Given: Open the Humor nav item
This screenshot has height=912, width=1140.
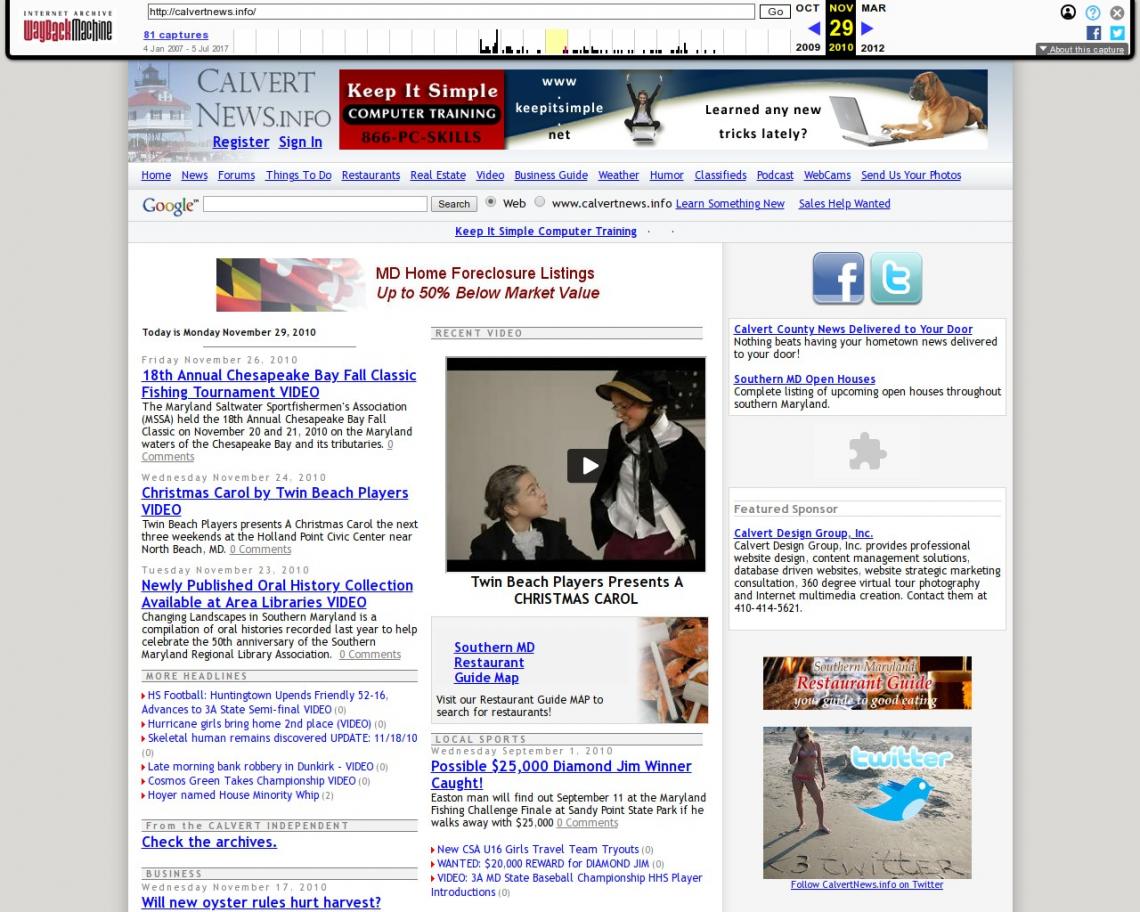Looking at the screenshot, I should [667, 175].
